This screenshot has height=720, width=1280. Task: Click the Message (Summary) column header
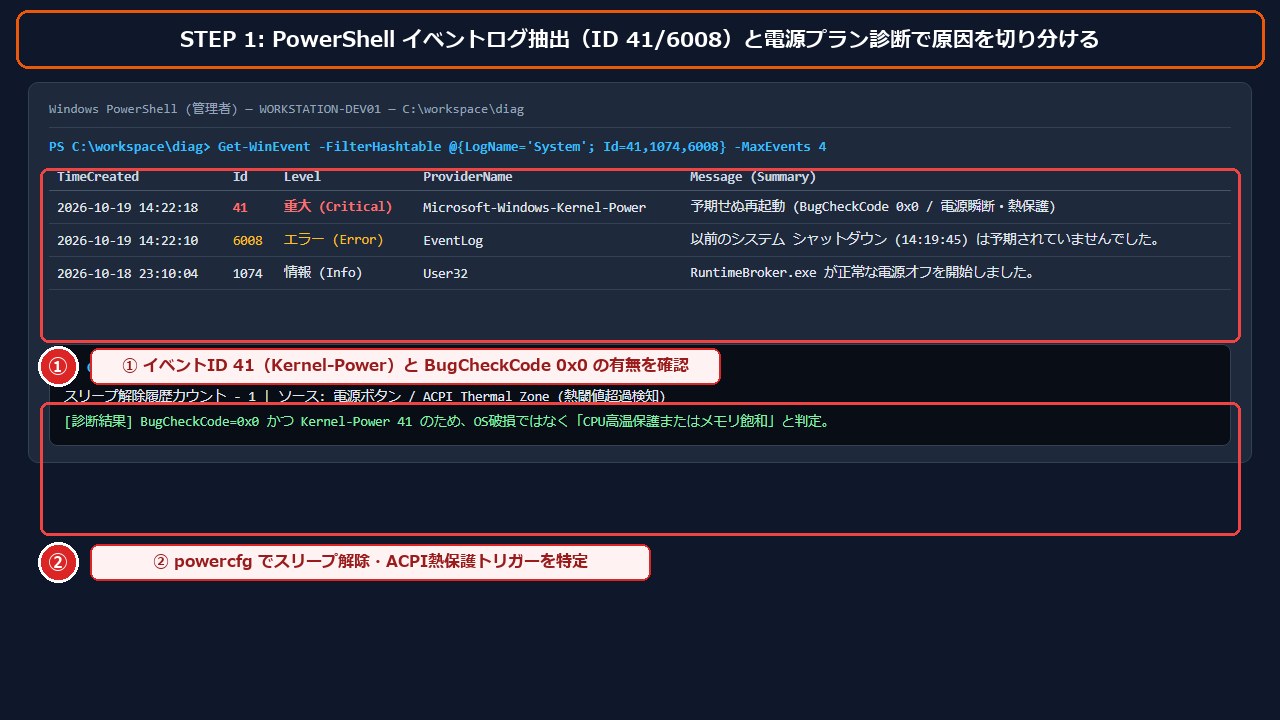coord(753,177)
